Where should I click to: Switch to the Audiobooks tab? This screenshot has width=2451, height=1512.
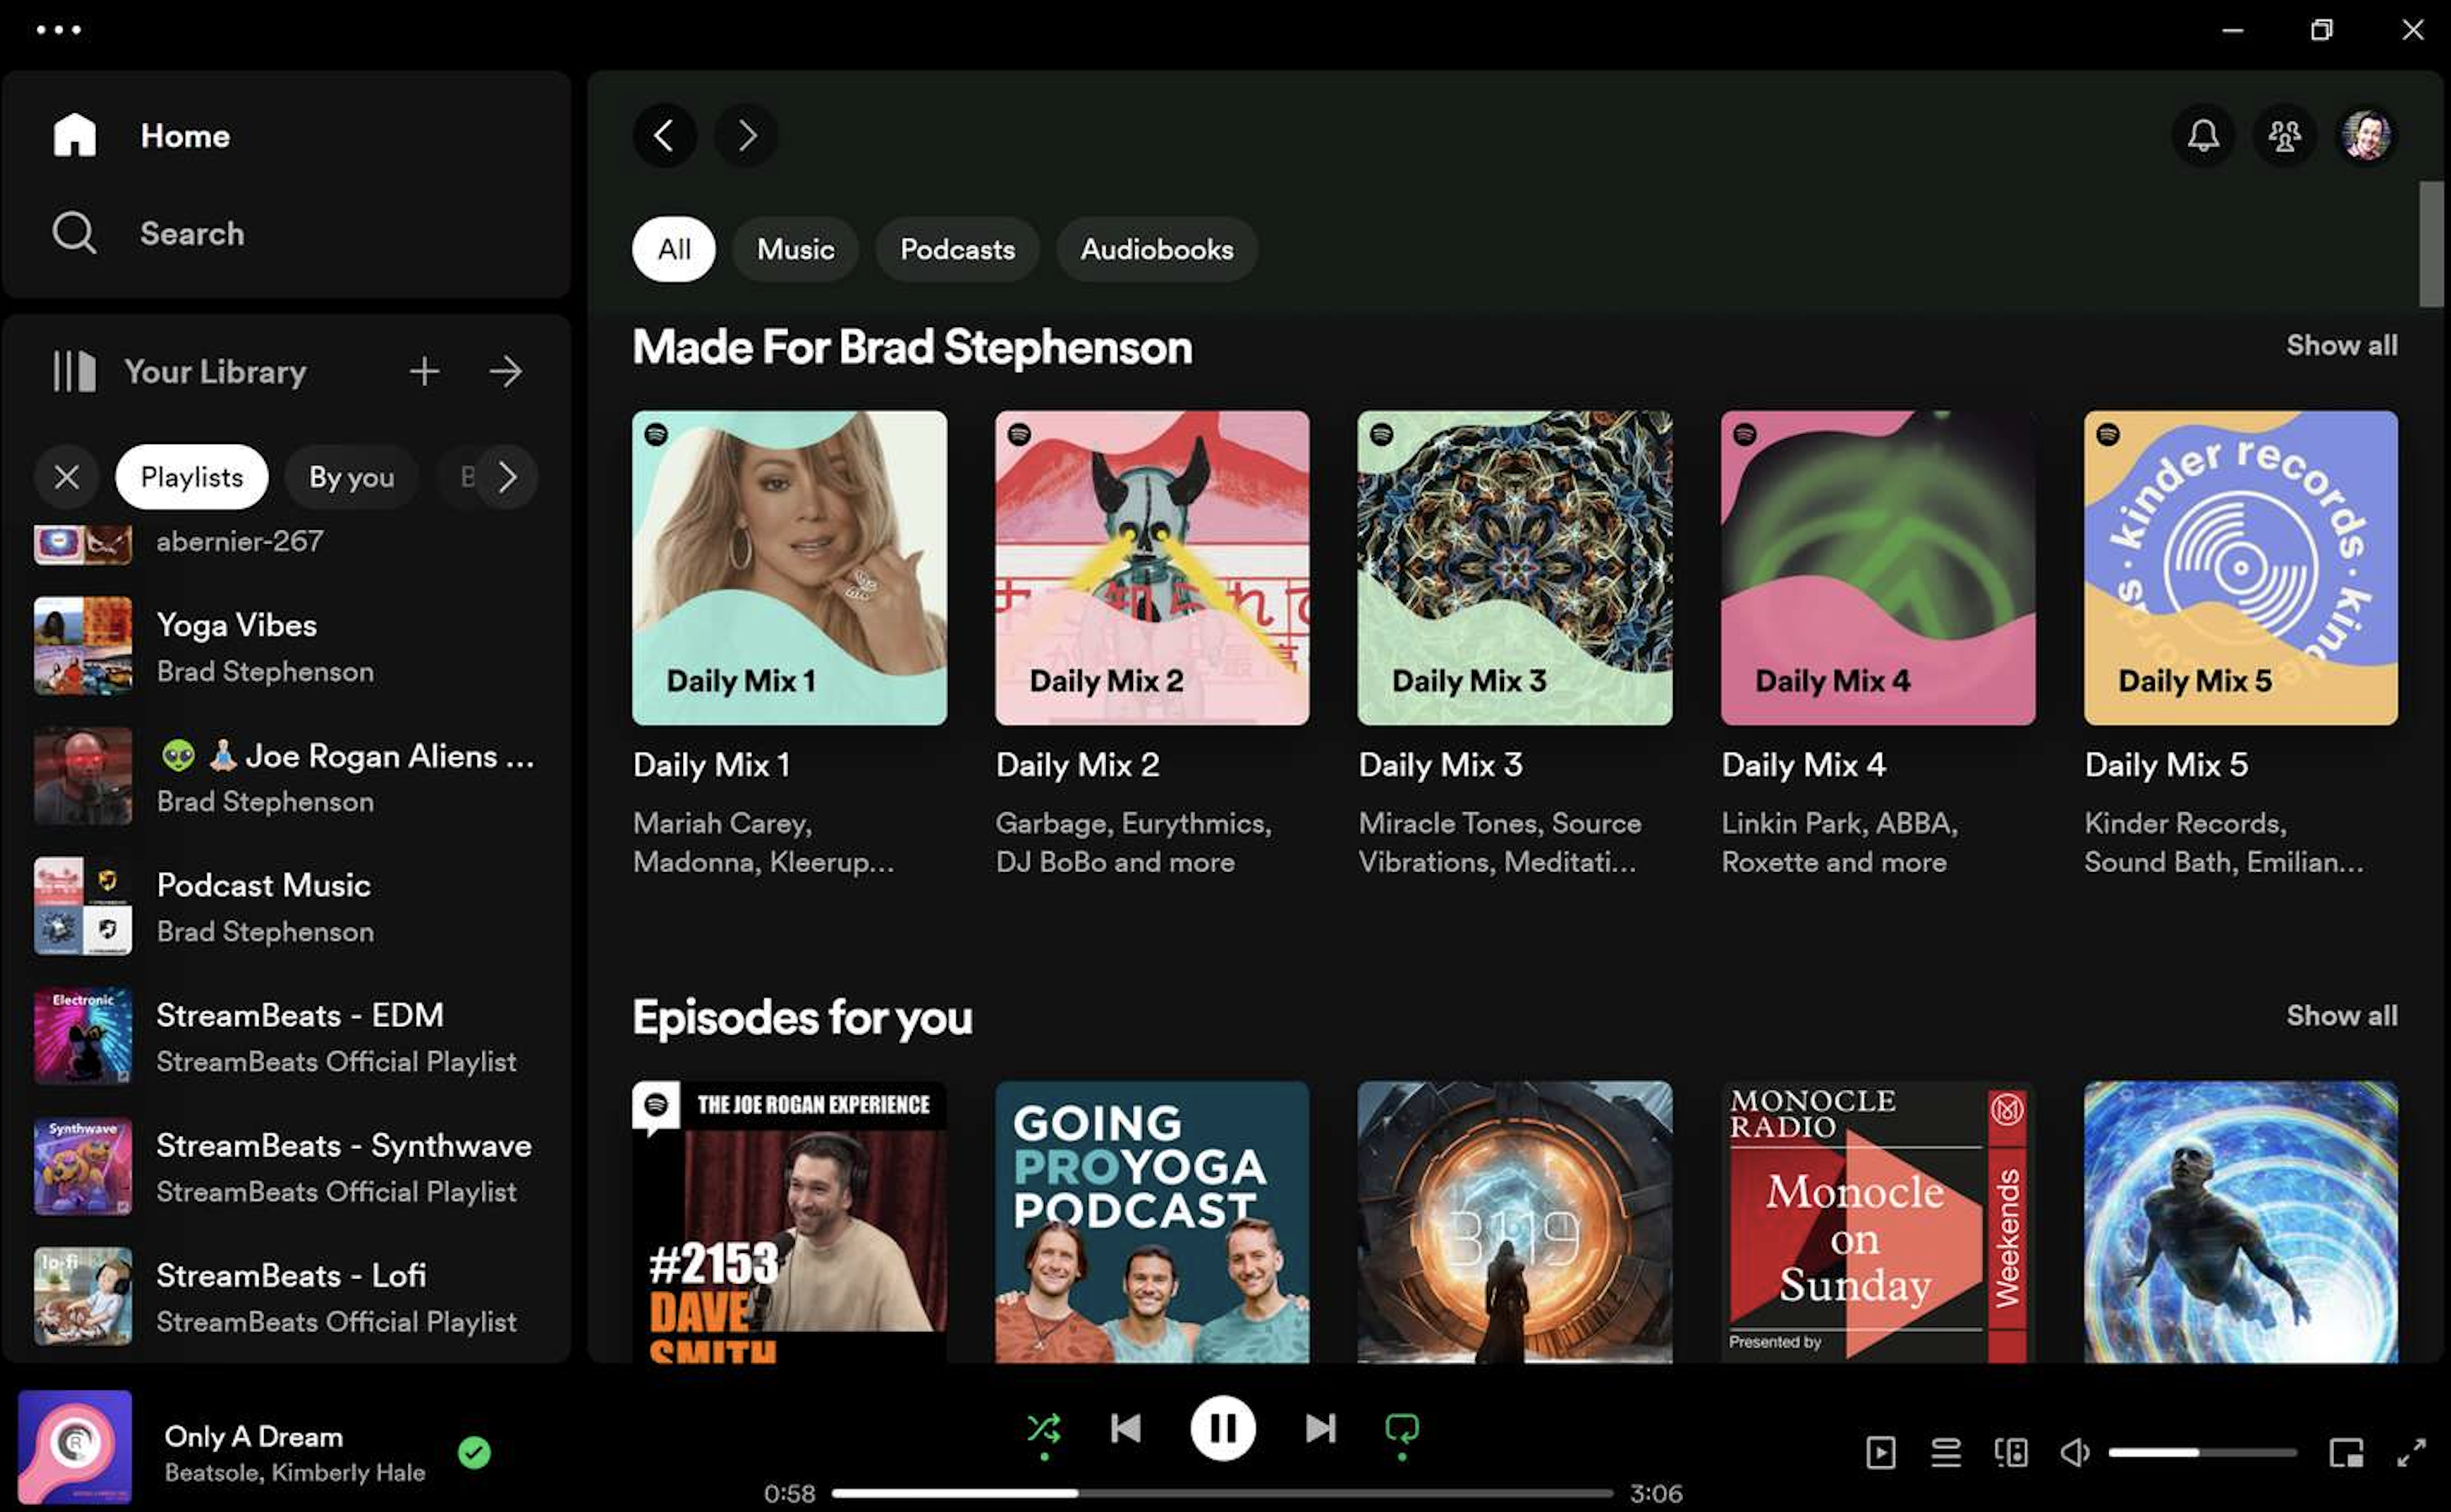[x=1156, y=249]
